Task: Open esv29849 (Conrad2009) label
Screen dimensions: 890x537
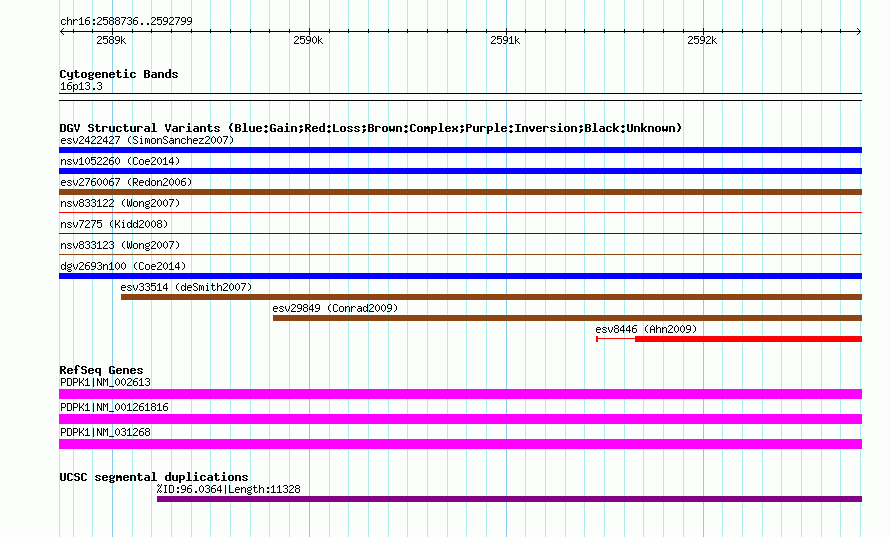Action: 335,308
